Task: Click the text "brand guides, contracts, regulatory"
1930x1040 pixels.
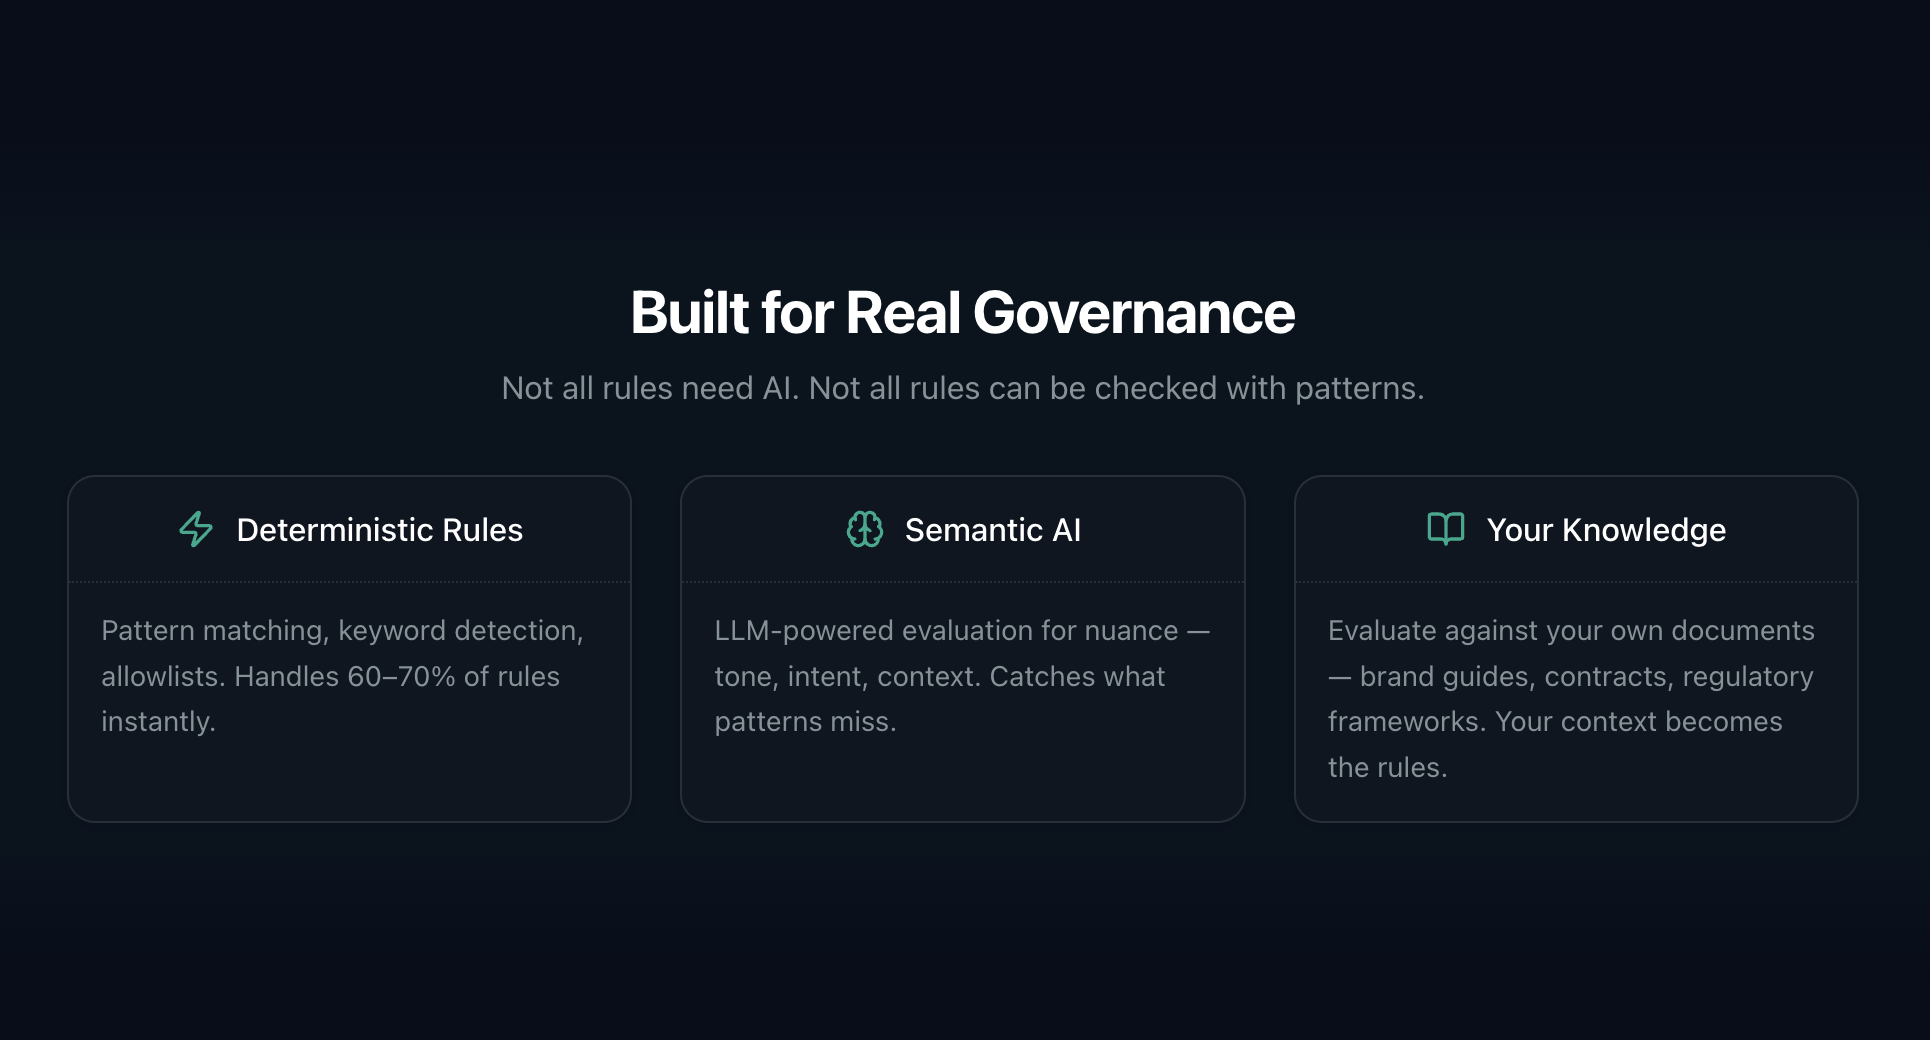Action: (x=1586, y=677)
